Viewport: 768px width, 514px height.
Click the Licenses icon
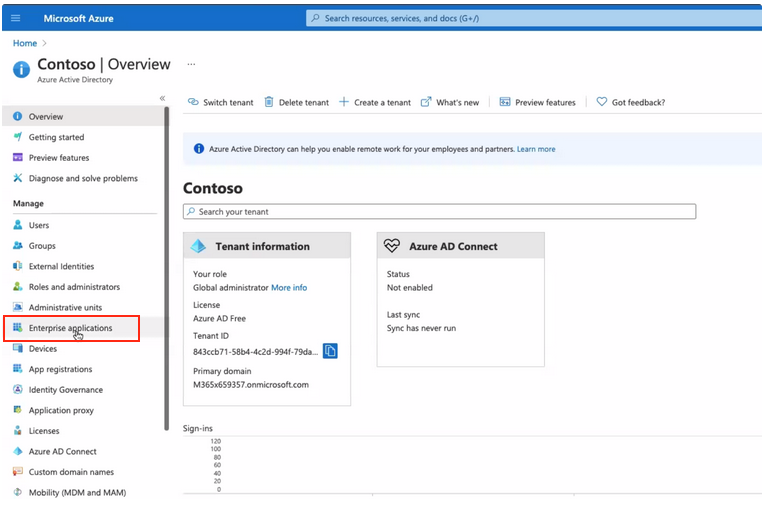pos(18,431)
